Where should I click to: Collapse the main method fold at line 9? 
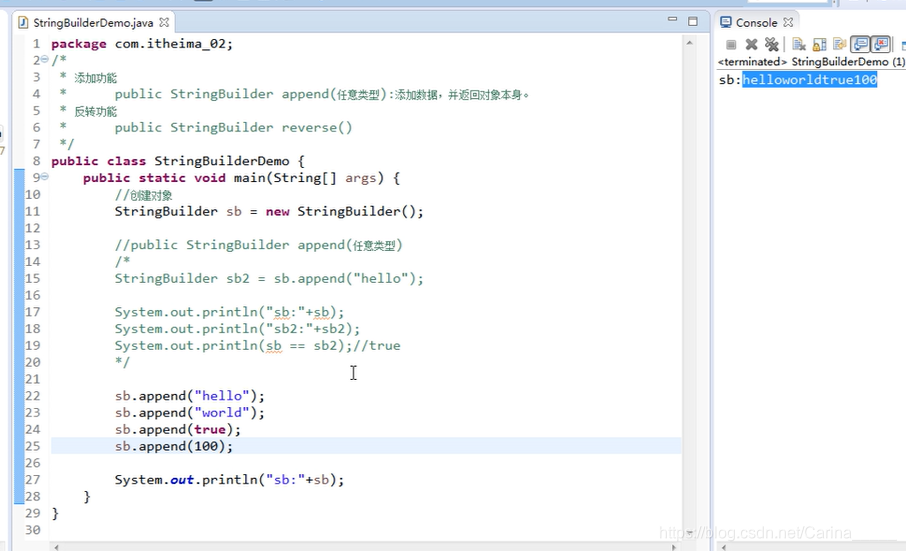pyautogui.click(x=44, y=177)
